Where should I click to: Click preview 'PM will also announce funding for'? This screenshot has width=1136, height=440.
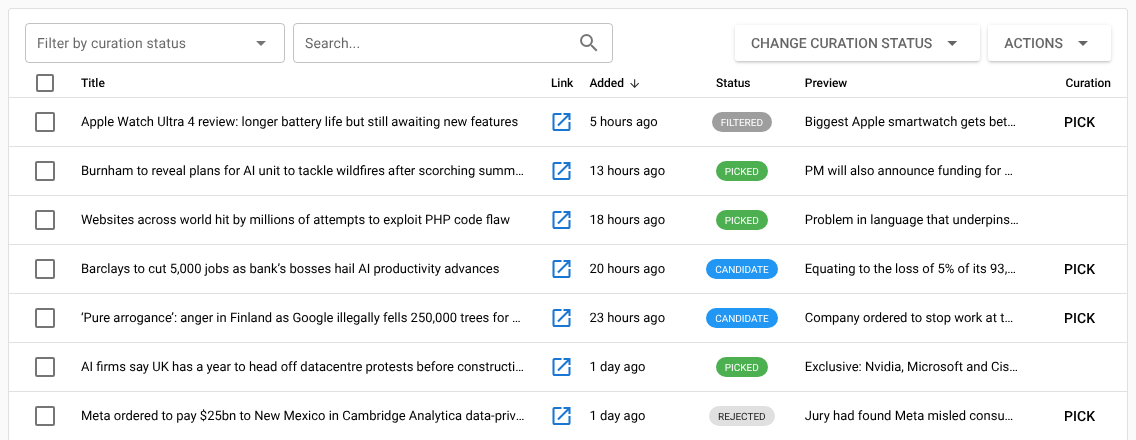tap(909, 171)
